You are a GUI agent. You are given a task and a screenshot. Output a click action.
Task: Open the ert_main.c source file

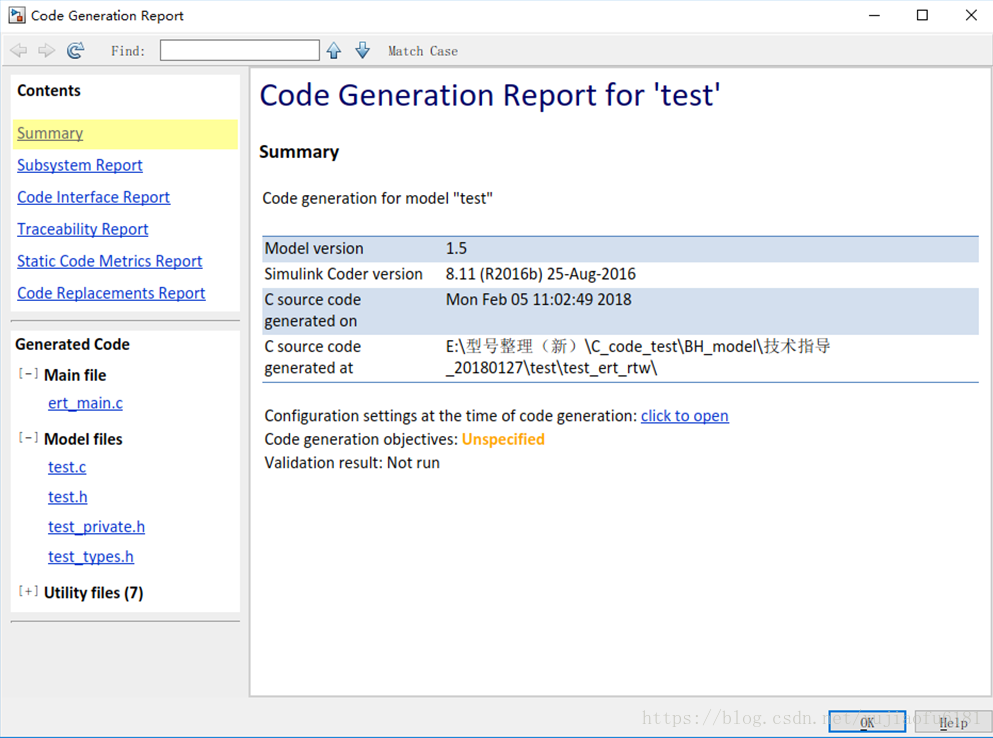click(85, 404)
